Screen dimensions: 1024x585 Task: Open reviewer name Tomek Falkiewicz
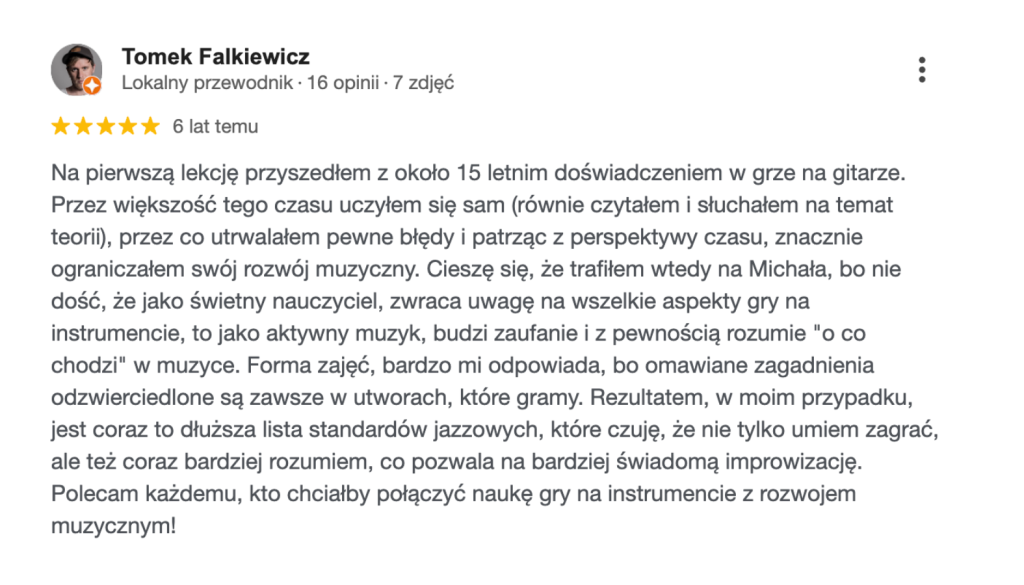coord(218,57)
